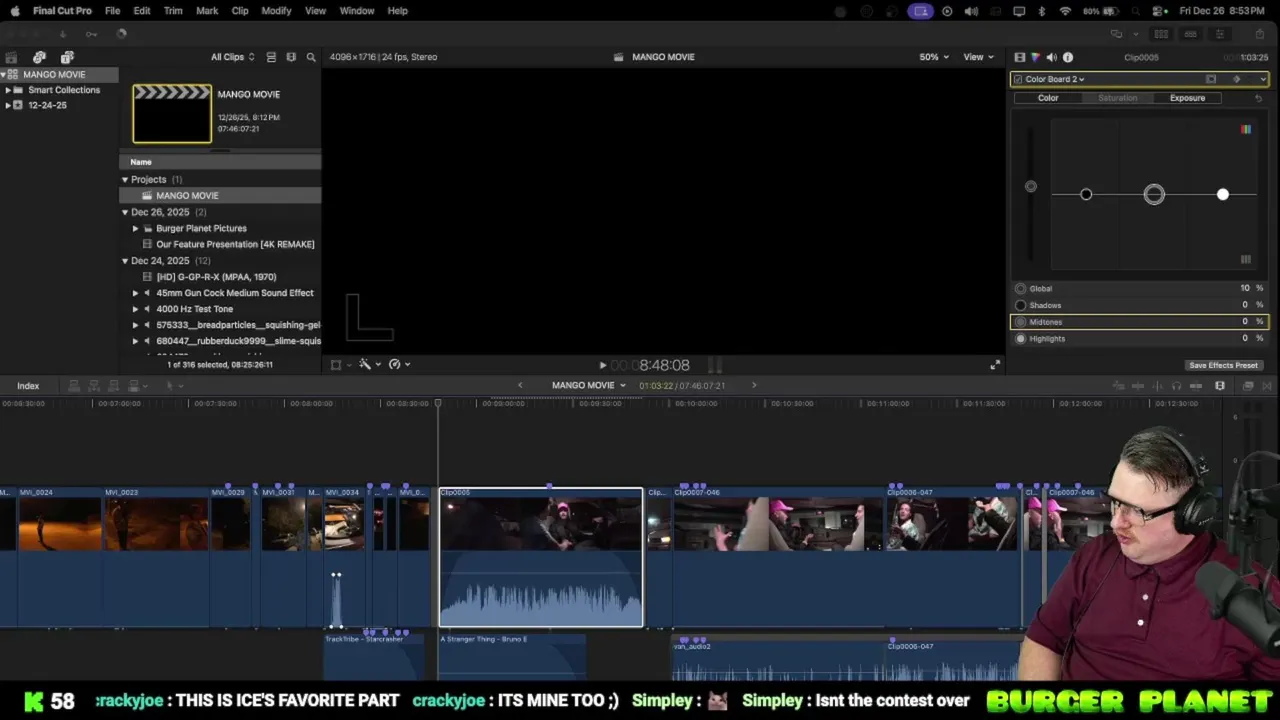Open the Effects browser icon in timeline
This screenshot has width=1280, height=720.
tap(1248, 386)
